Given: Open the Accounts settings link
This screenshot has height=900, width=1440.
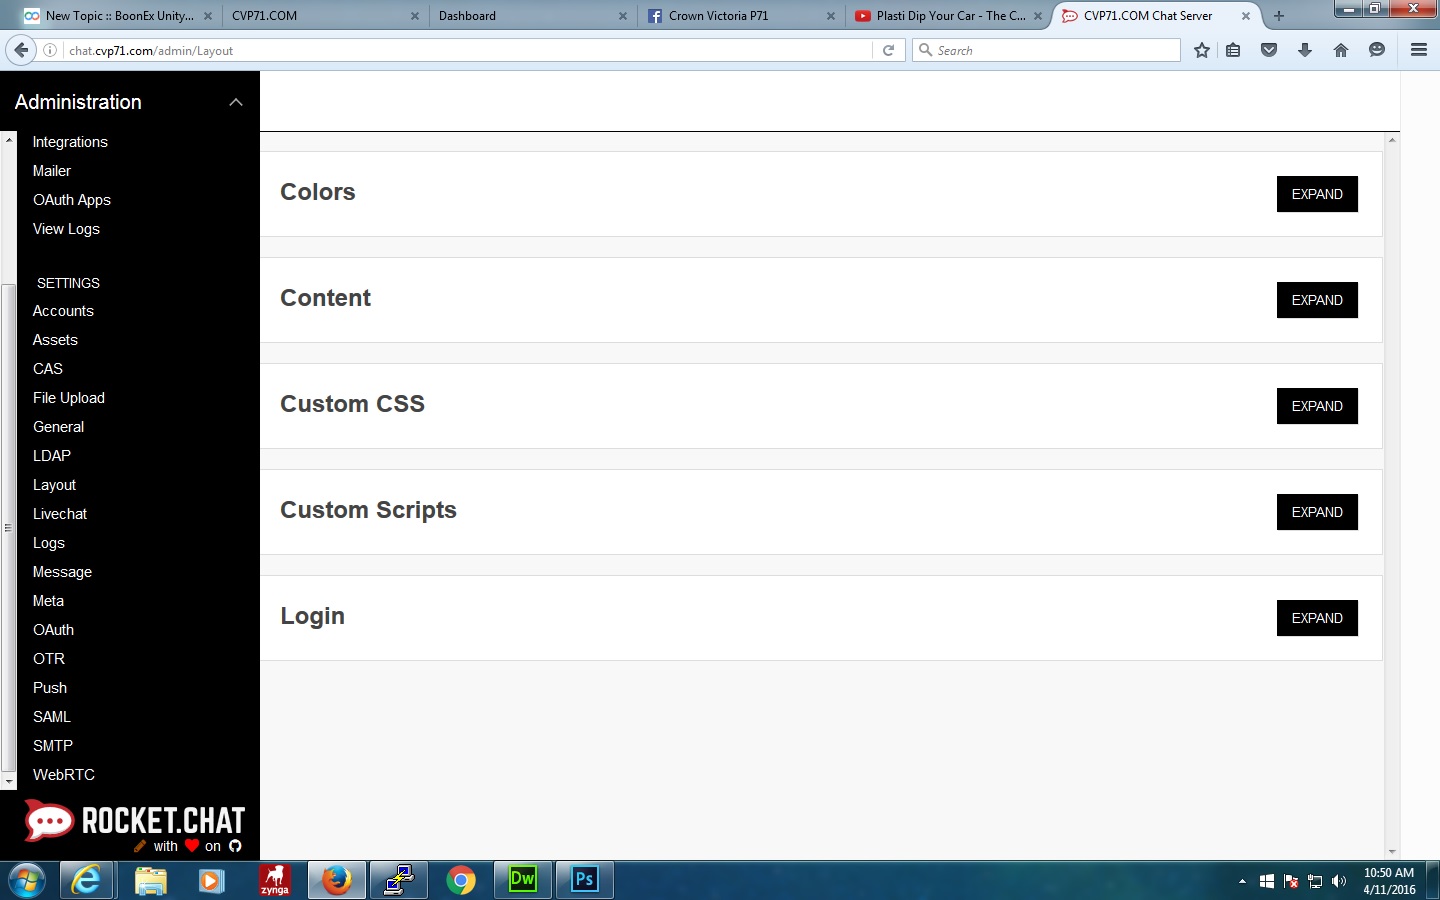Looking at the screenshot, I should [63, 311].
